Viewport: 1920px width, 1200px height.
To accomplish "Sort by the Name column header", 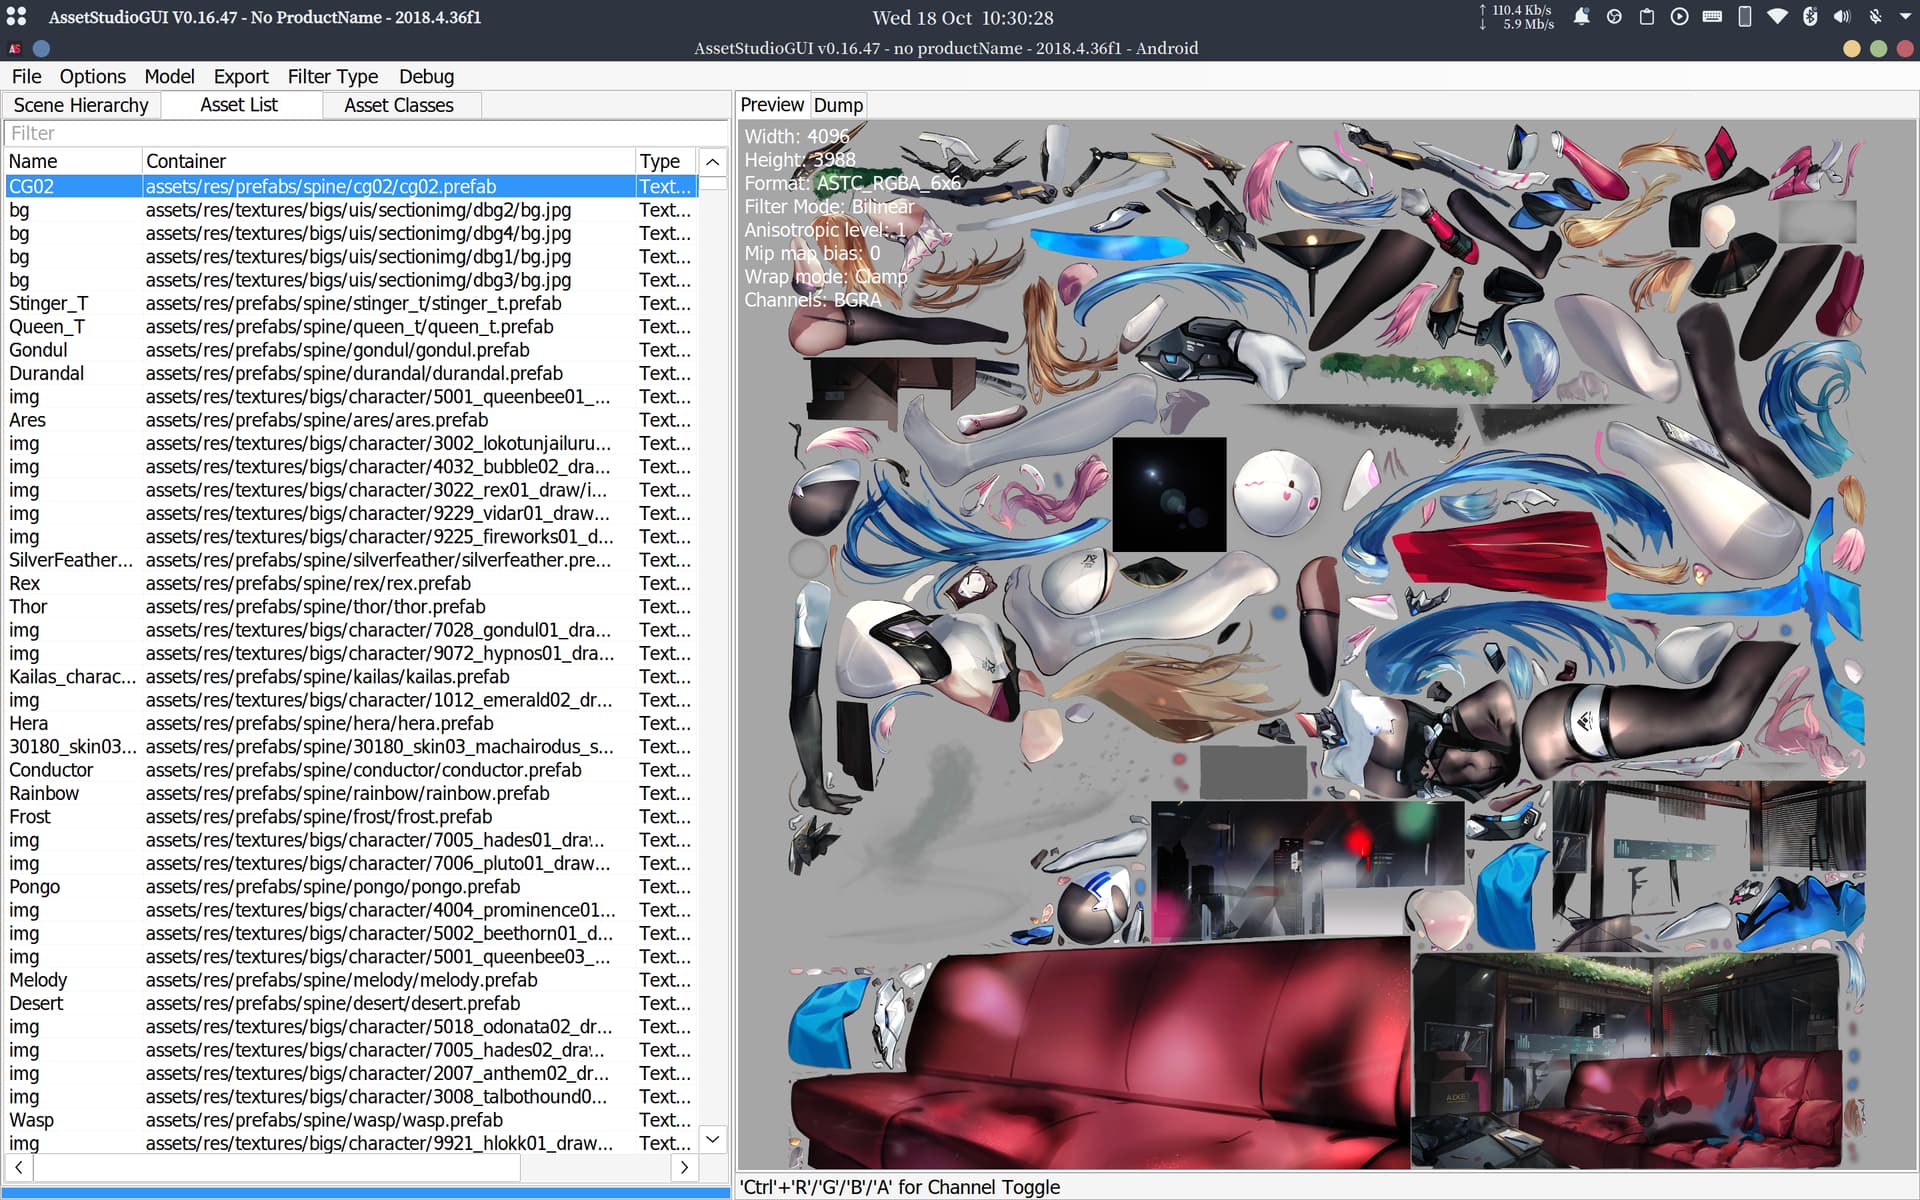I will tap(73, 161).
